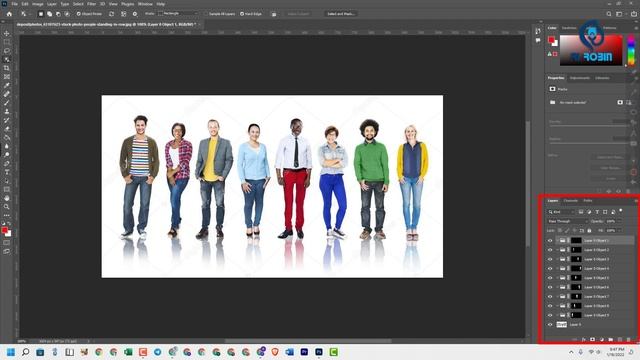640x360 pixels.
Task: Select the Rectangle shape tool
Action: coord(7,189)
